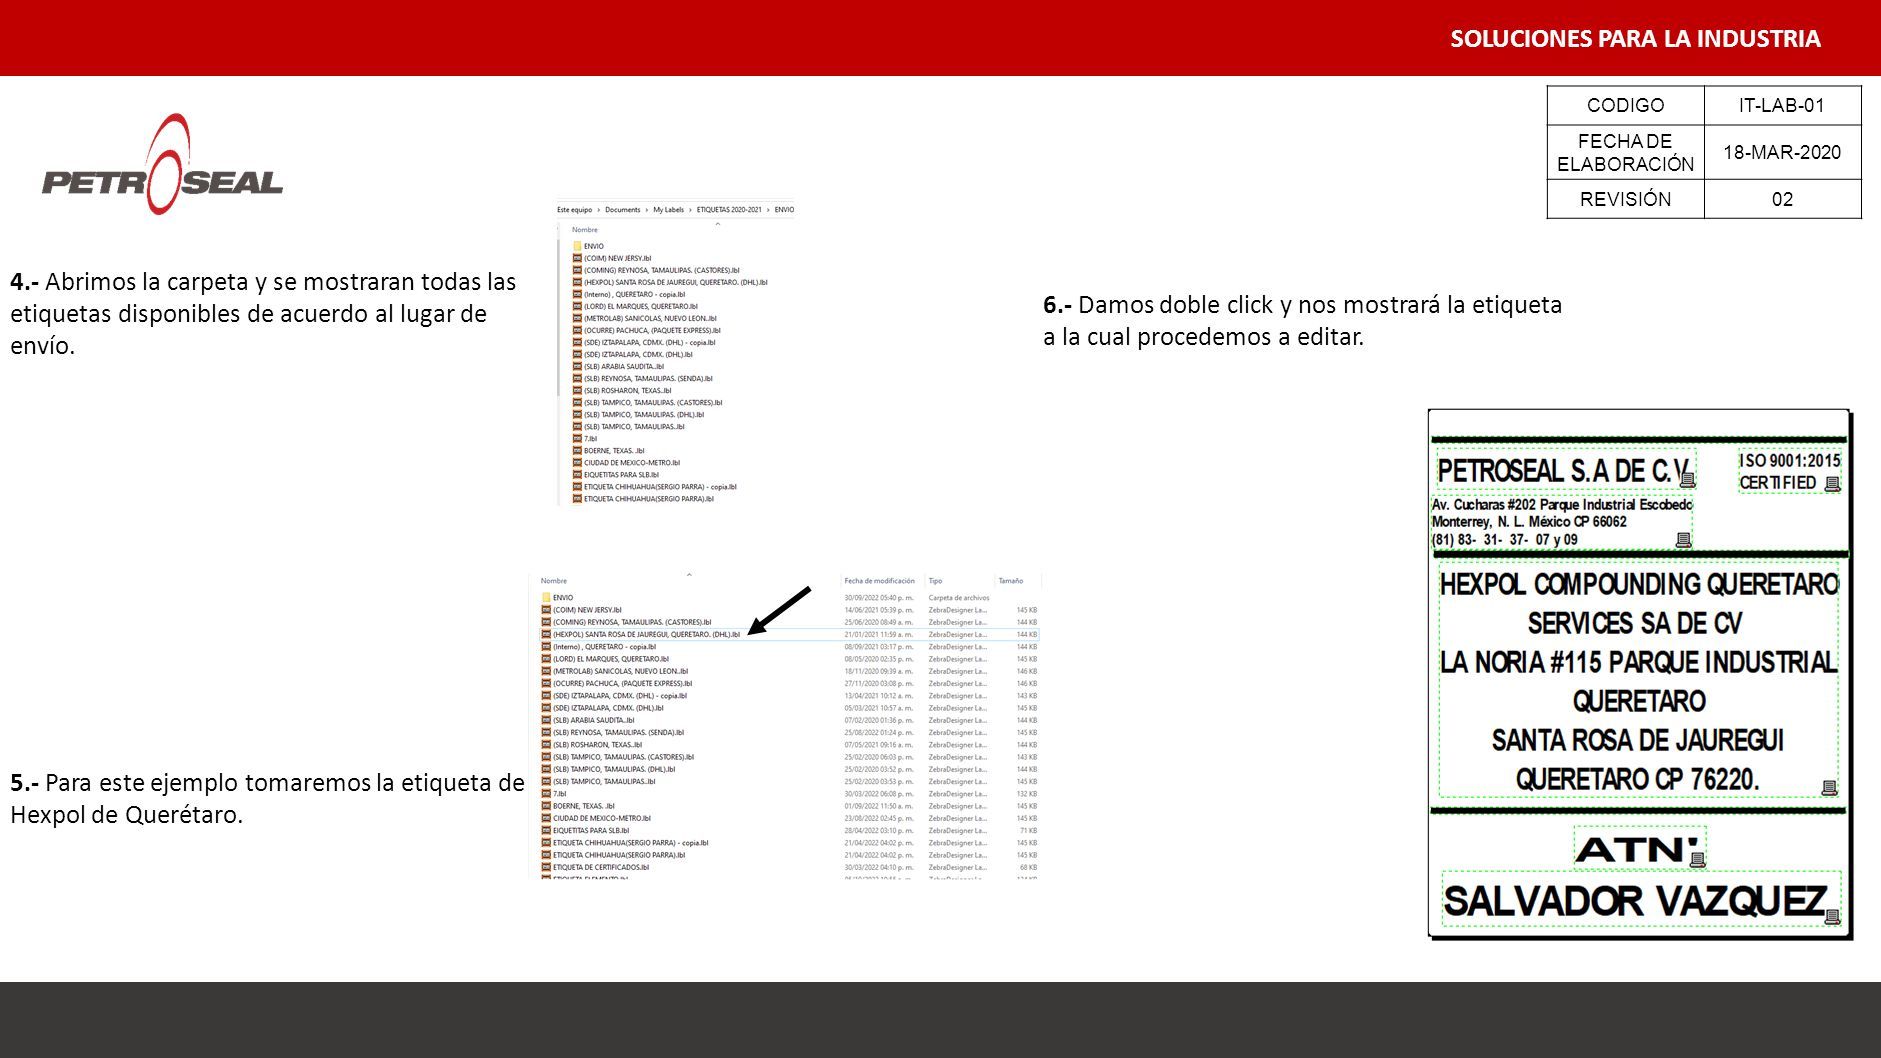This screenshot has width=1881, height=1058.
Task: Select the date cell '08/09/2021 03:17 p. m.'
Action: [878, 647]
